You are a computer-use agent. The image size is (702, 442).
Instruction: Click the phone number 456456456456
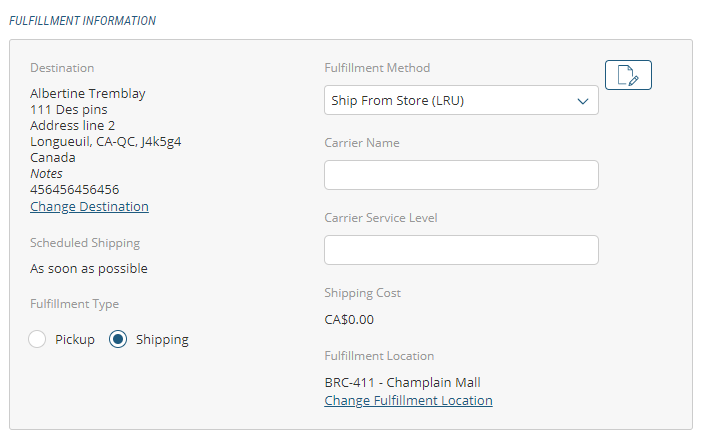(x=75, y=189)
